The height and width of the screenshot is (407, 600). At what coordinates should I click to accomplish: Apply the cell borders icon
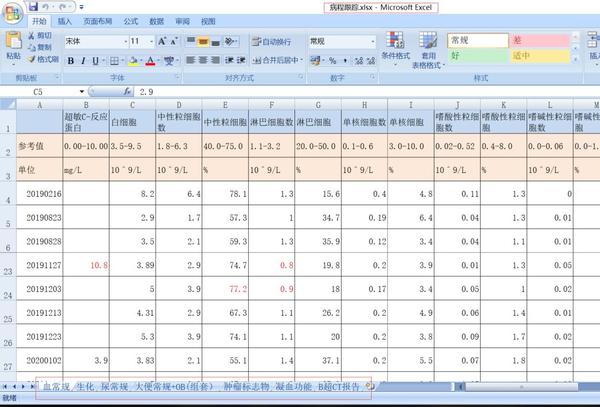click(114, 61)
